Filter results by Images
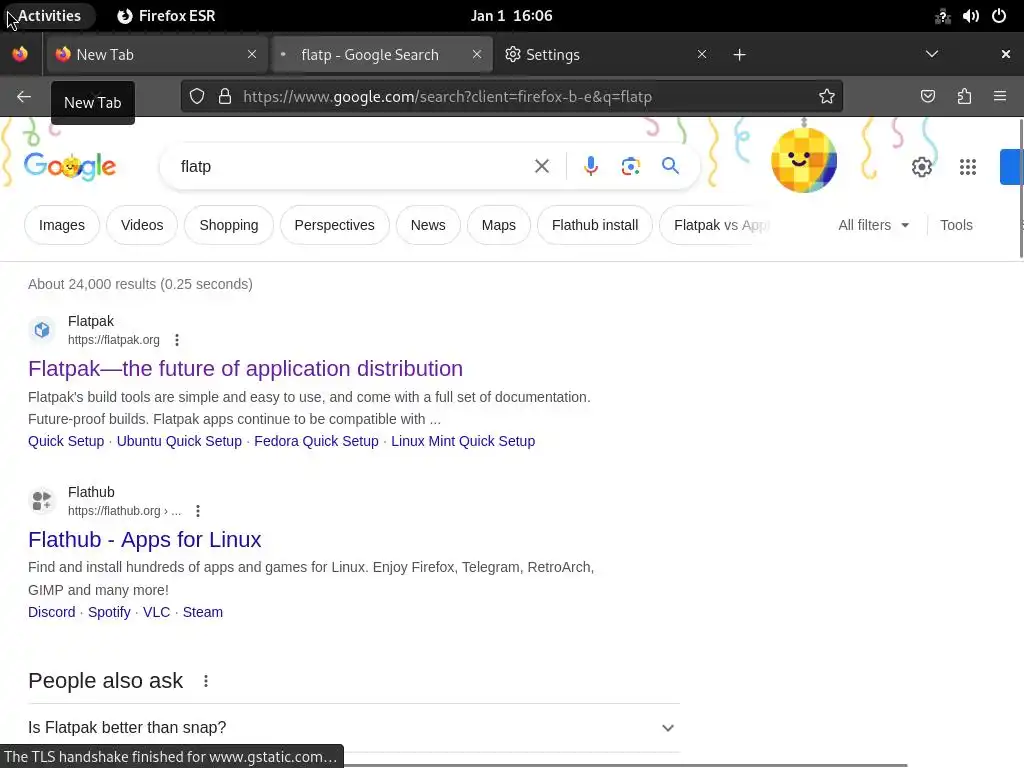1024x768 pixels. click(61, 225)
